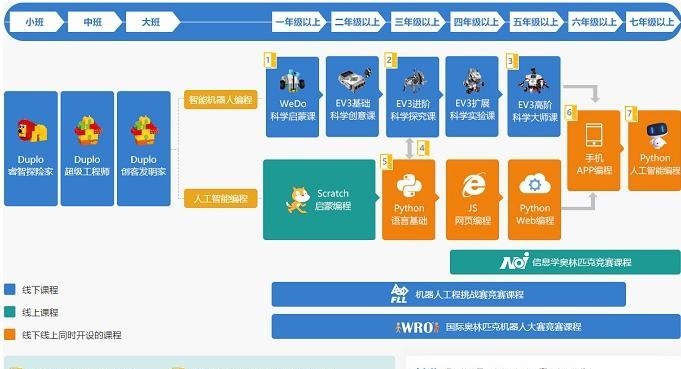Click the 手机 APP编程 label
The width and height of the screenshot is (681, 369).
(594, 164)
